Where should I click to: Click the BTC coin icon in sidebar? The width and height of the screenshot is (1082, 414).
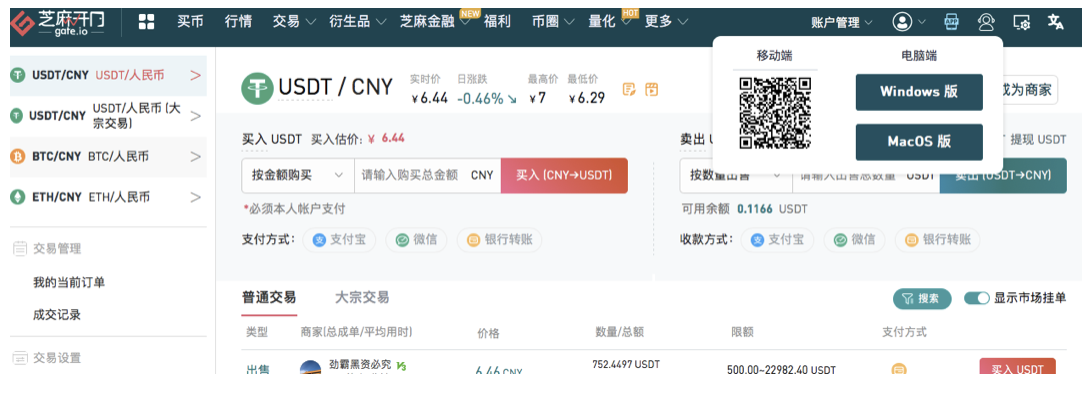pyautogui.click(x=17, y=157)
